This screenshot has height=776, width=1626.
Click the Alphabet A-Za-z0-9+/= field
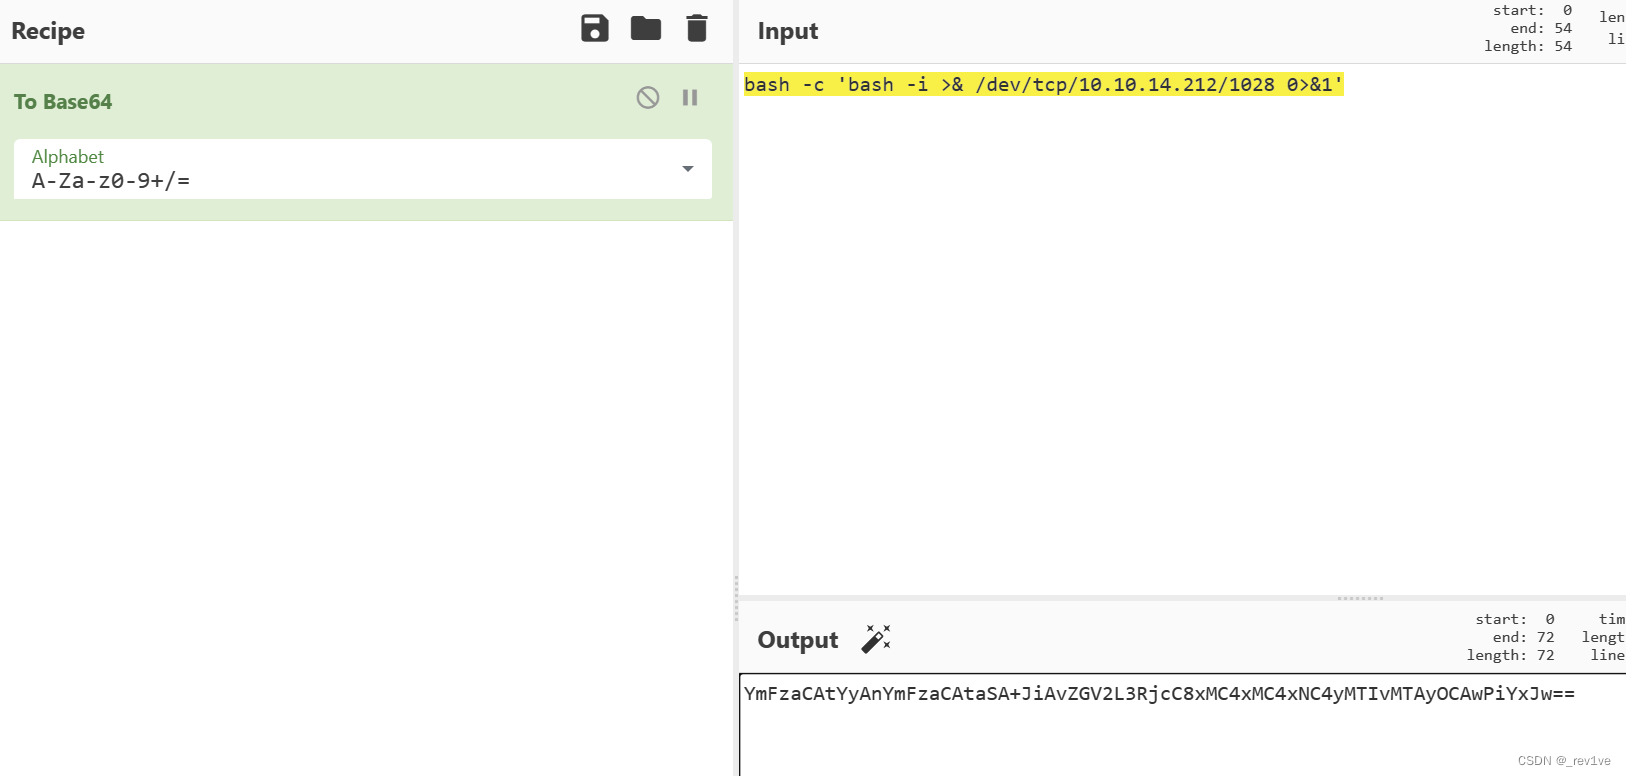click(363, 169)
